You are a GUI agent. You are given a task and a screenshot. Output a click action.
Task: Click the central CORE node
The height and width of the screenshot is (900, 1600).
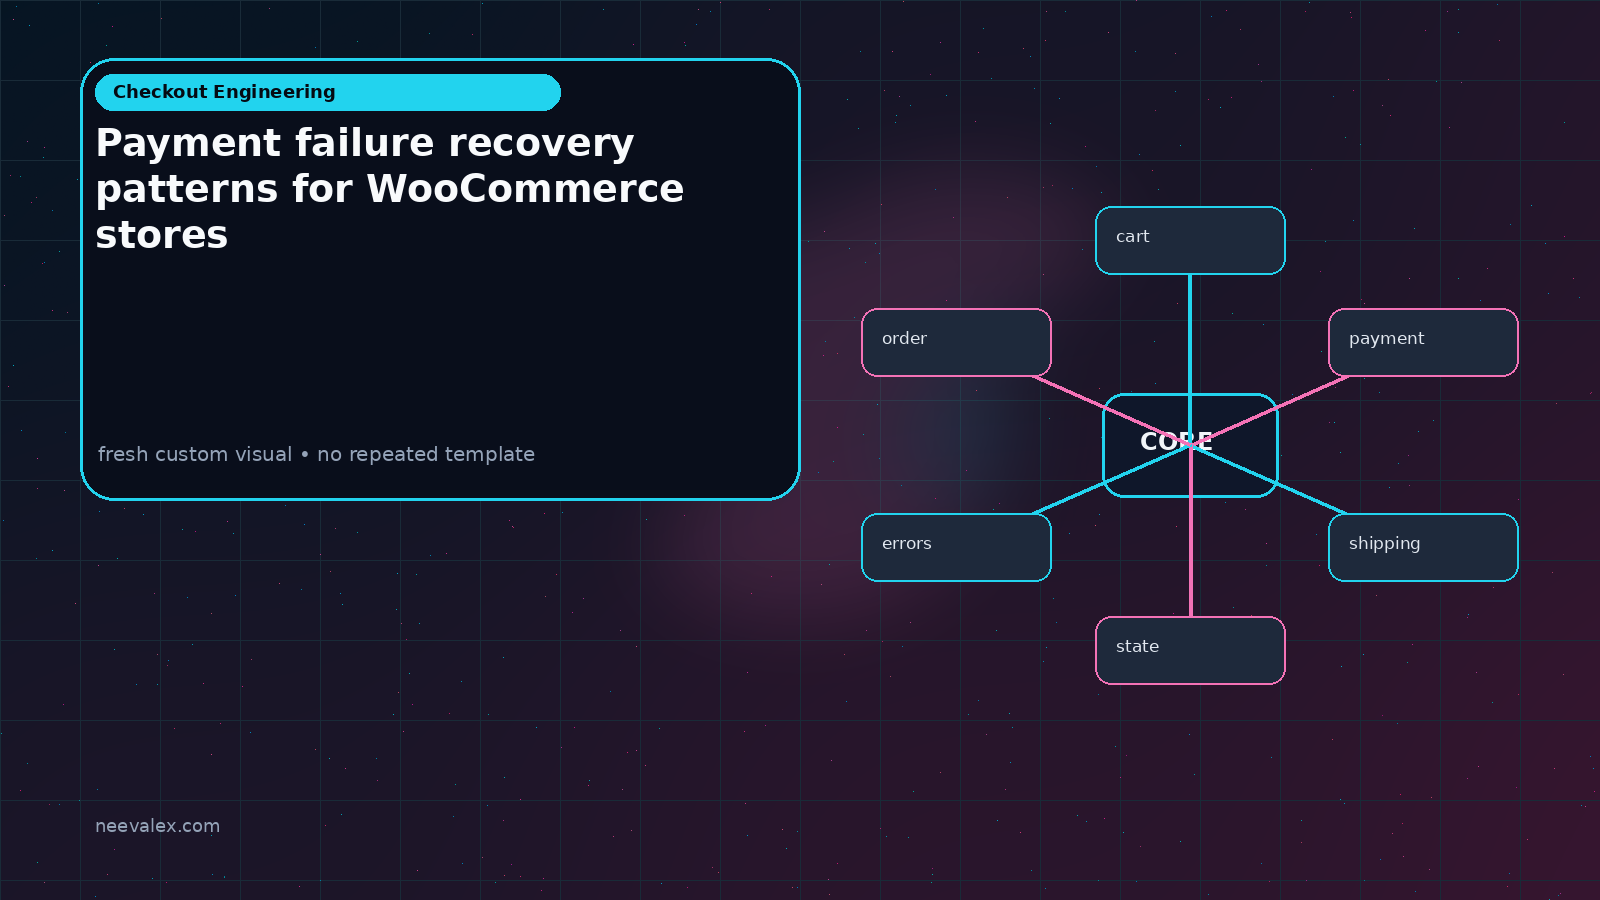(1190, 445)
